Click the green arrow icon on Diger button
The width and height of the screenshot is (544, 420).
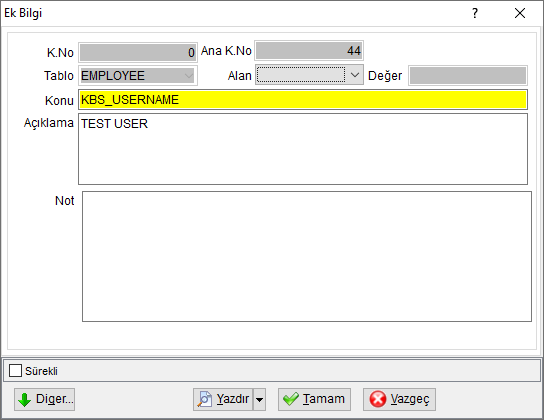tap(25, 400)
